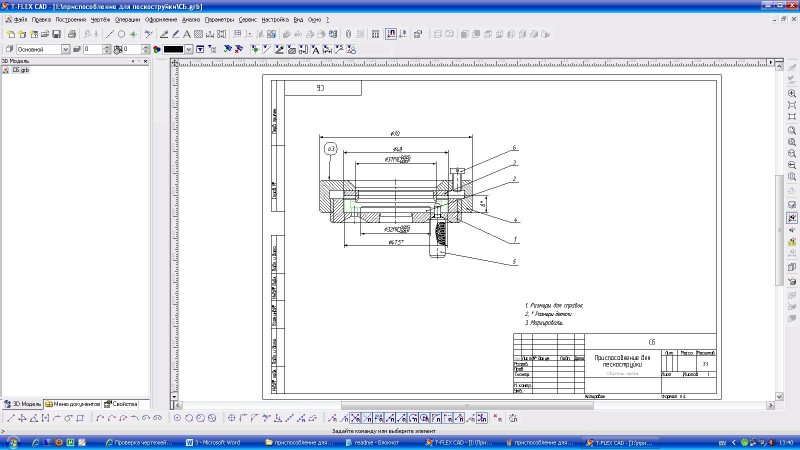The height and width of the screenshot is (450, 800).
Task: Click the Open file folder icon
Action: 45,34
